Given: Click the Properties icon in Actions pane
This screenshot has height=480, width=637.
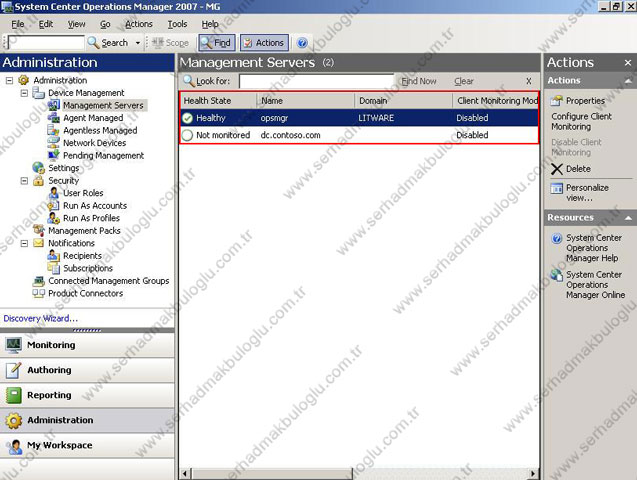Looking at the screenshot, I should point(557,100).
